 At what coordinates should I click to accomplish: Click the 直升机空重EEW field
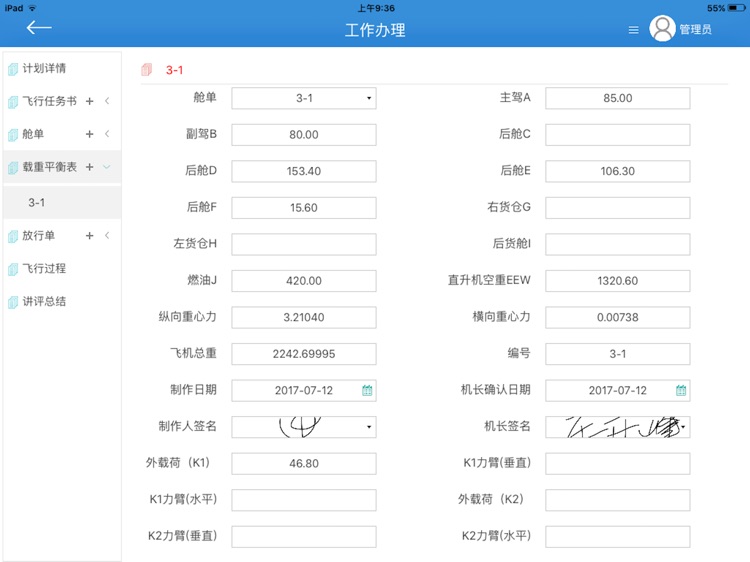click(618, 281)
